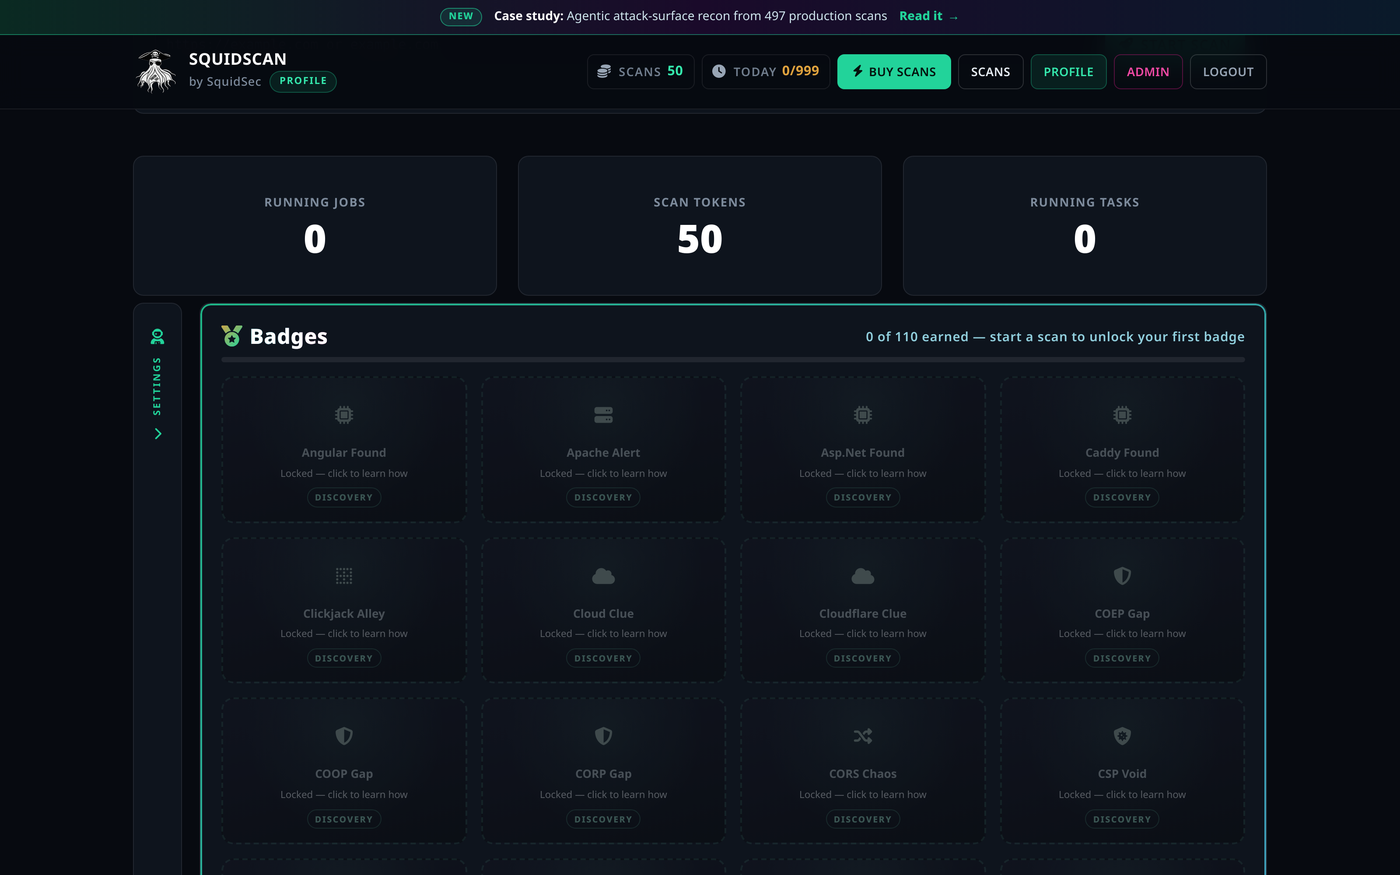The width and height of the screenshot is (1400, 875).
Task: Click the Caddy Found chip icon
Action: point(1122,415)
